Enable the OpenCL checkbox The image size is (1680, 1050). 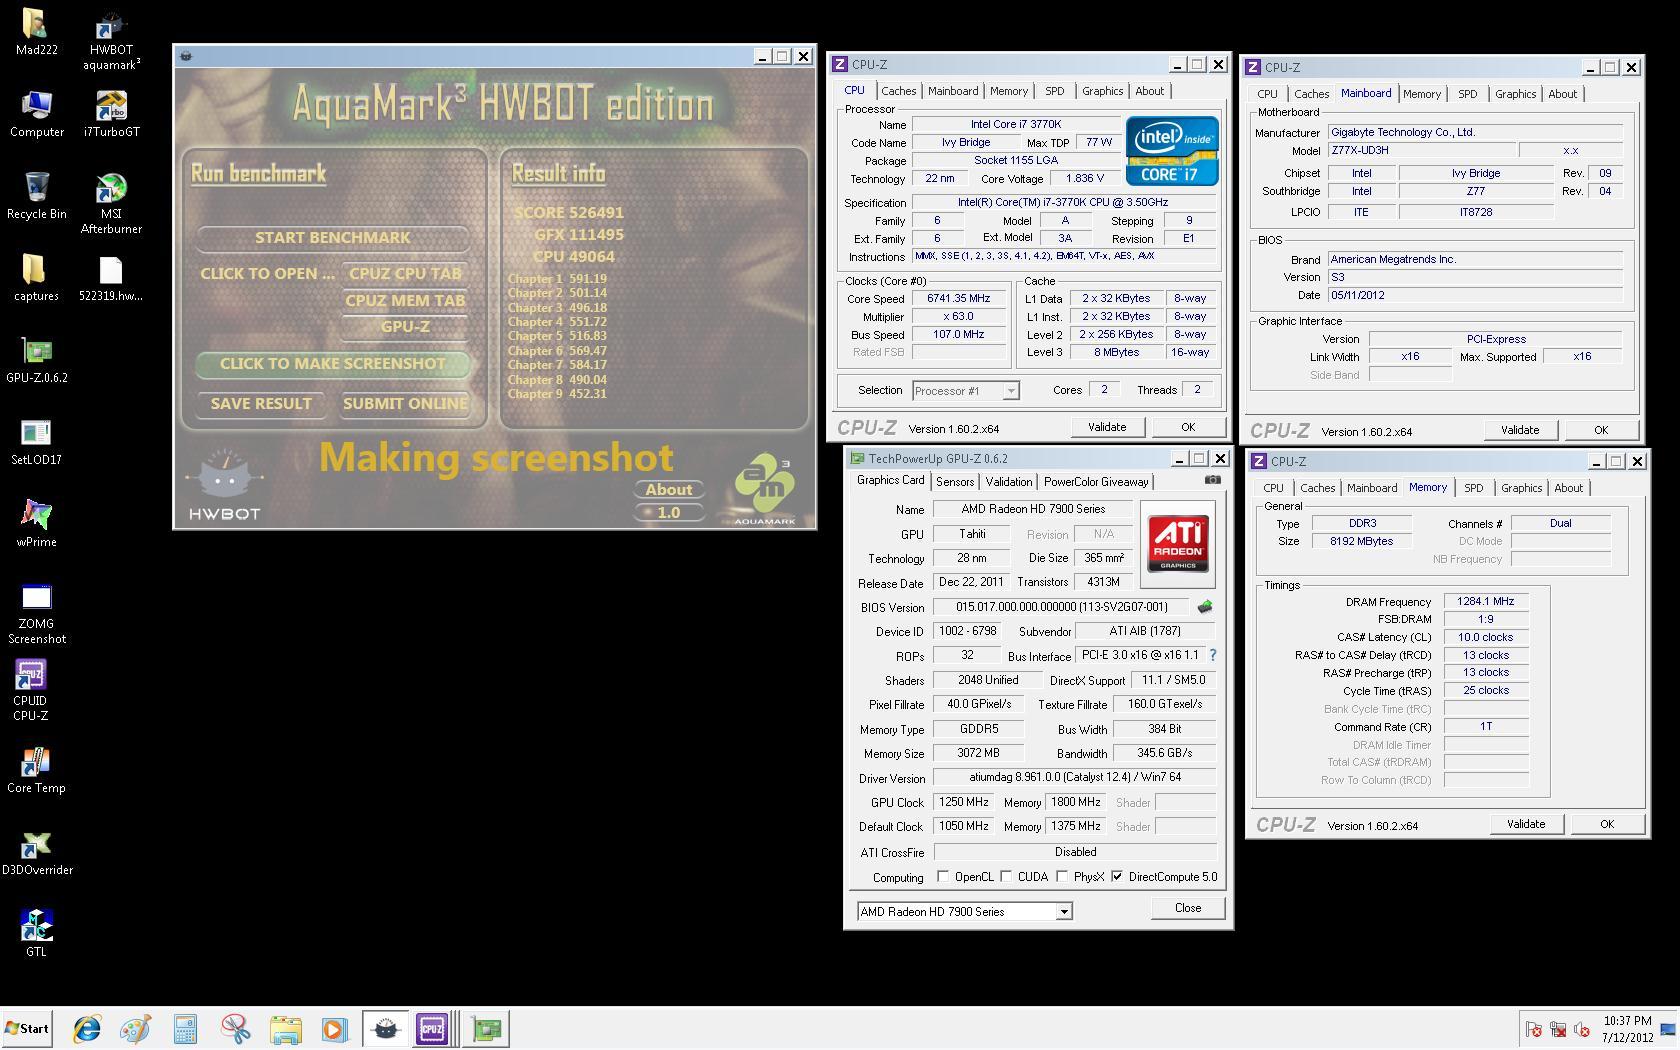pos(943,876)
